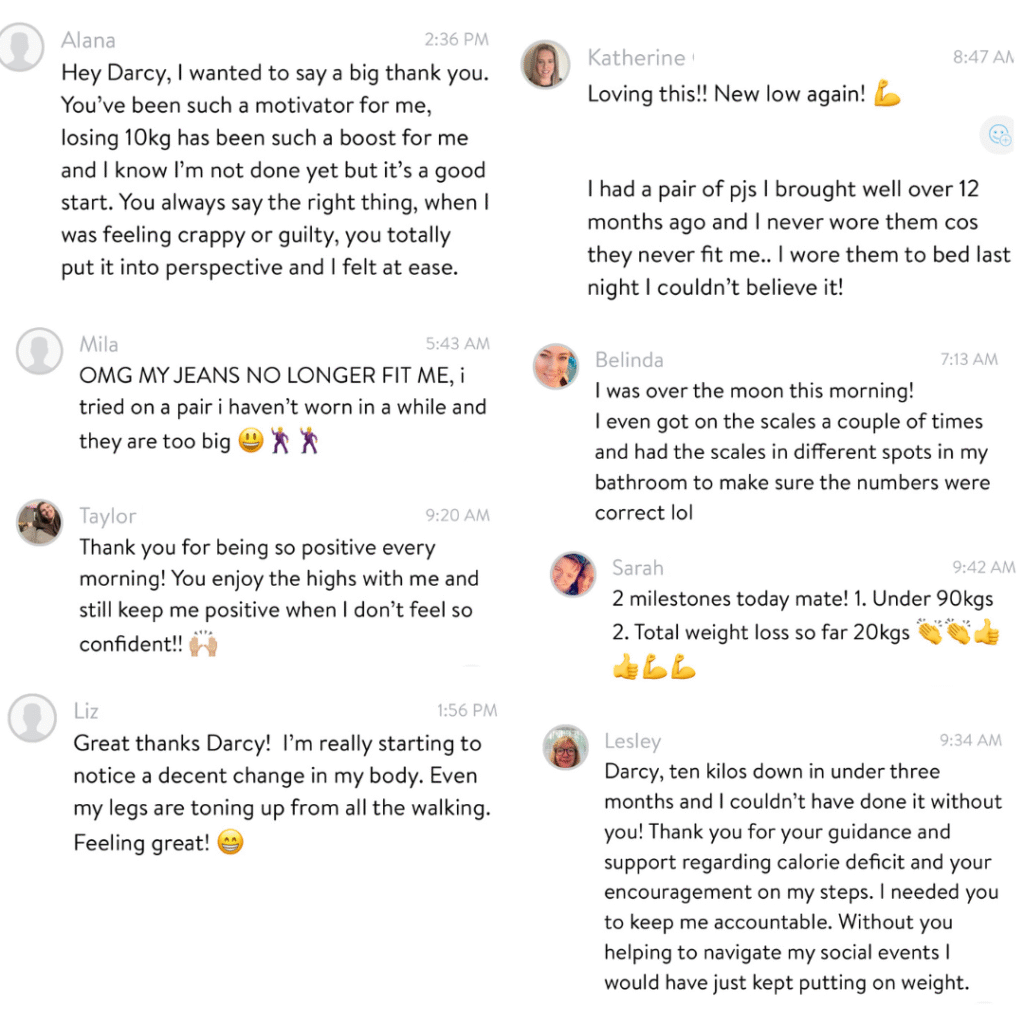Image resolution: width=1024 pixels, height=1024 pixels.
Task: Open Alana's default profile avatar
Action: click(21, 47)
